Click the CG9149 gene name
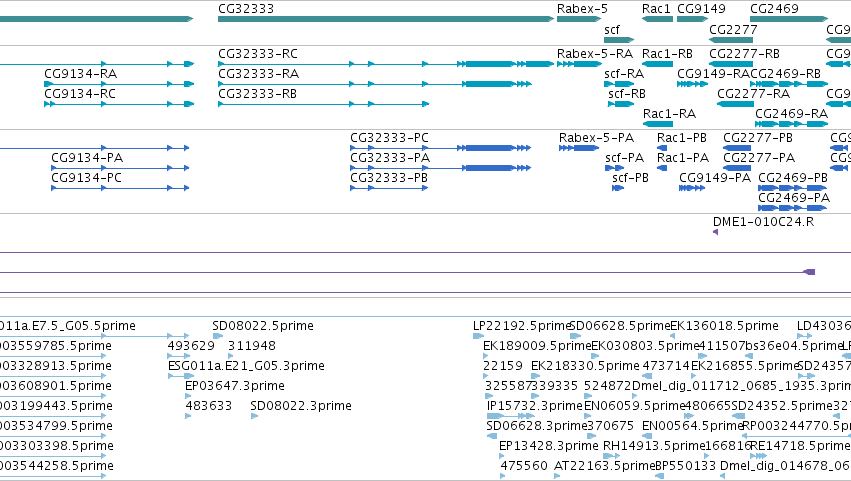851x481 pixels. [701, 9]
